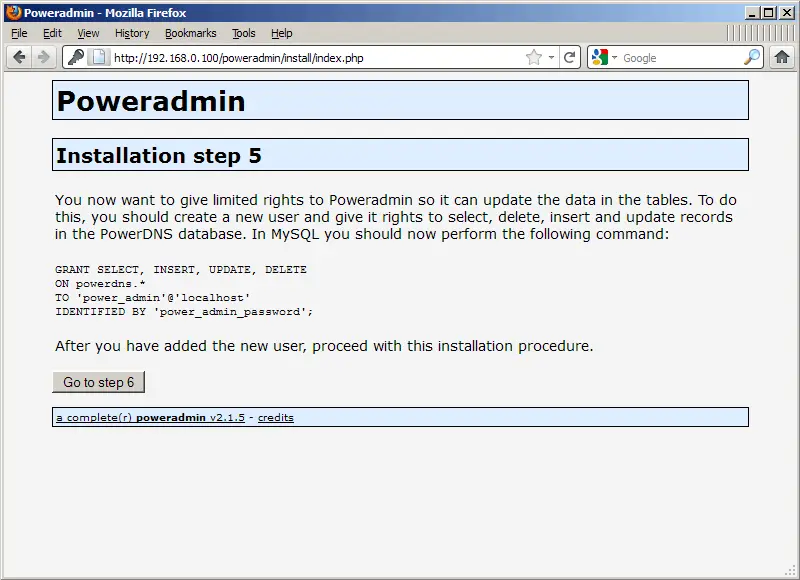Open the search engine selector dropdown
The height and width of the screenshot is (580, 800).
point(614,57)
